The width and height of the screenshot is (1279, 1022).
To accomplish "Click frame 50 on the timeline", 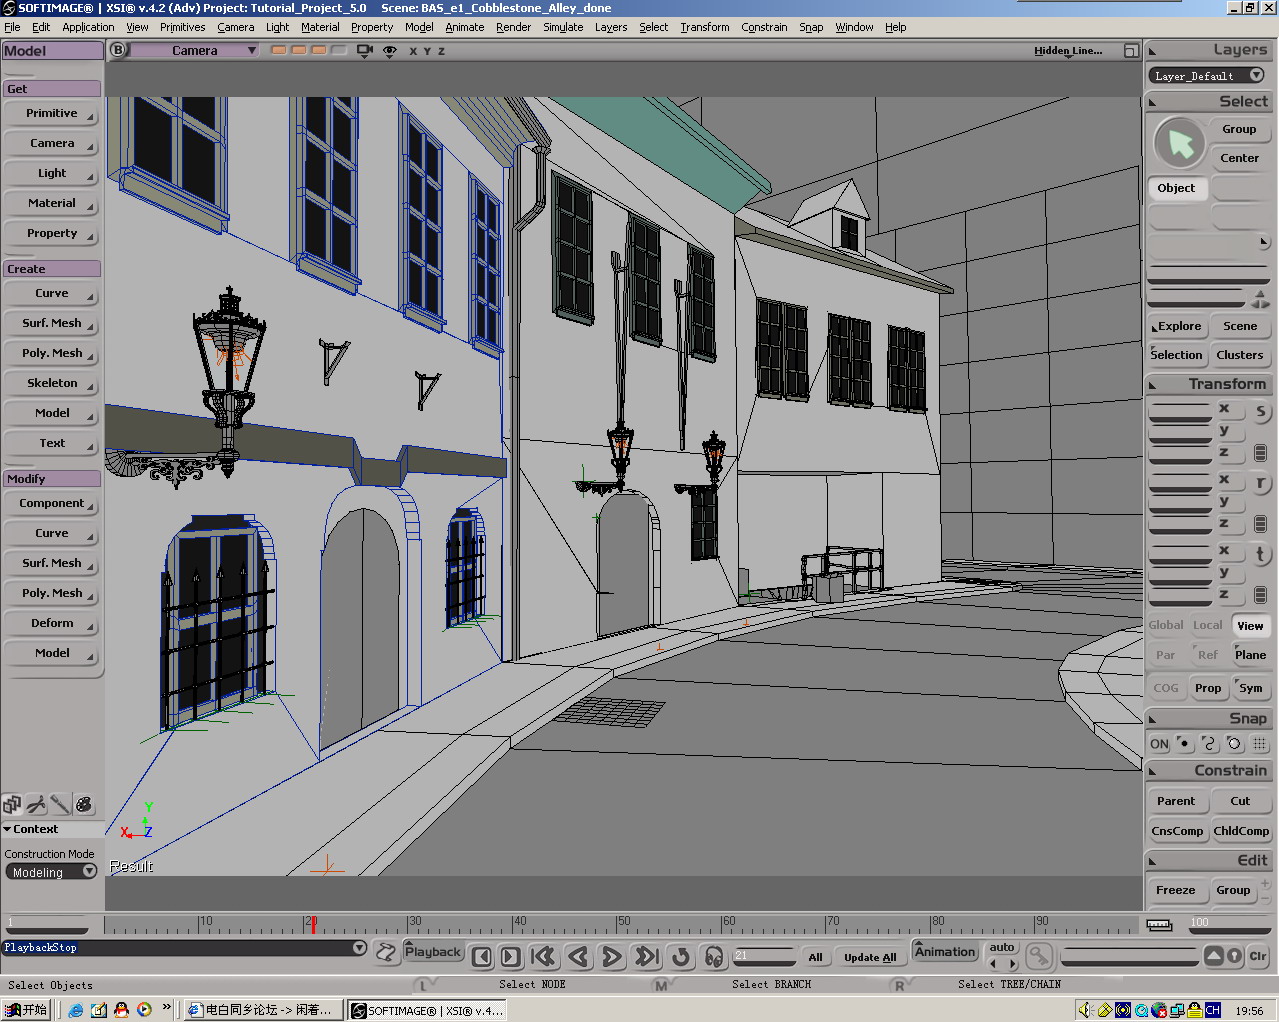I will pos(619,924).
